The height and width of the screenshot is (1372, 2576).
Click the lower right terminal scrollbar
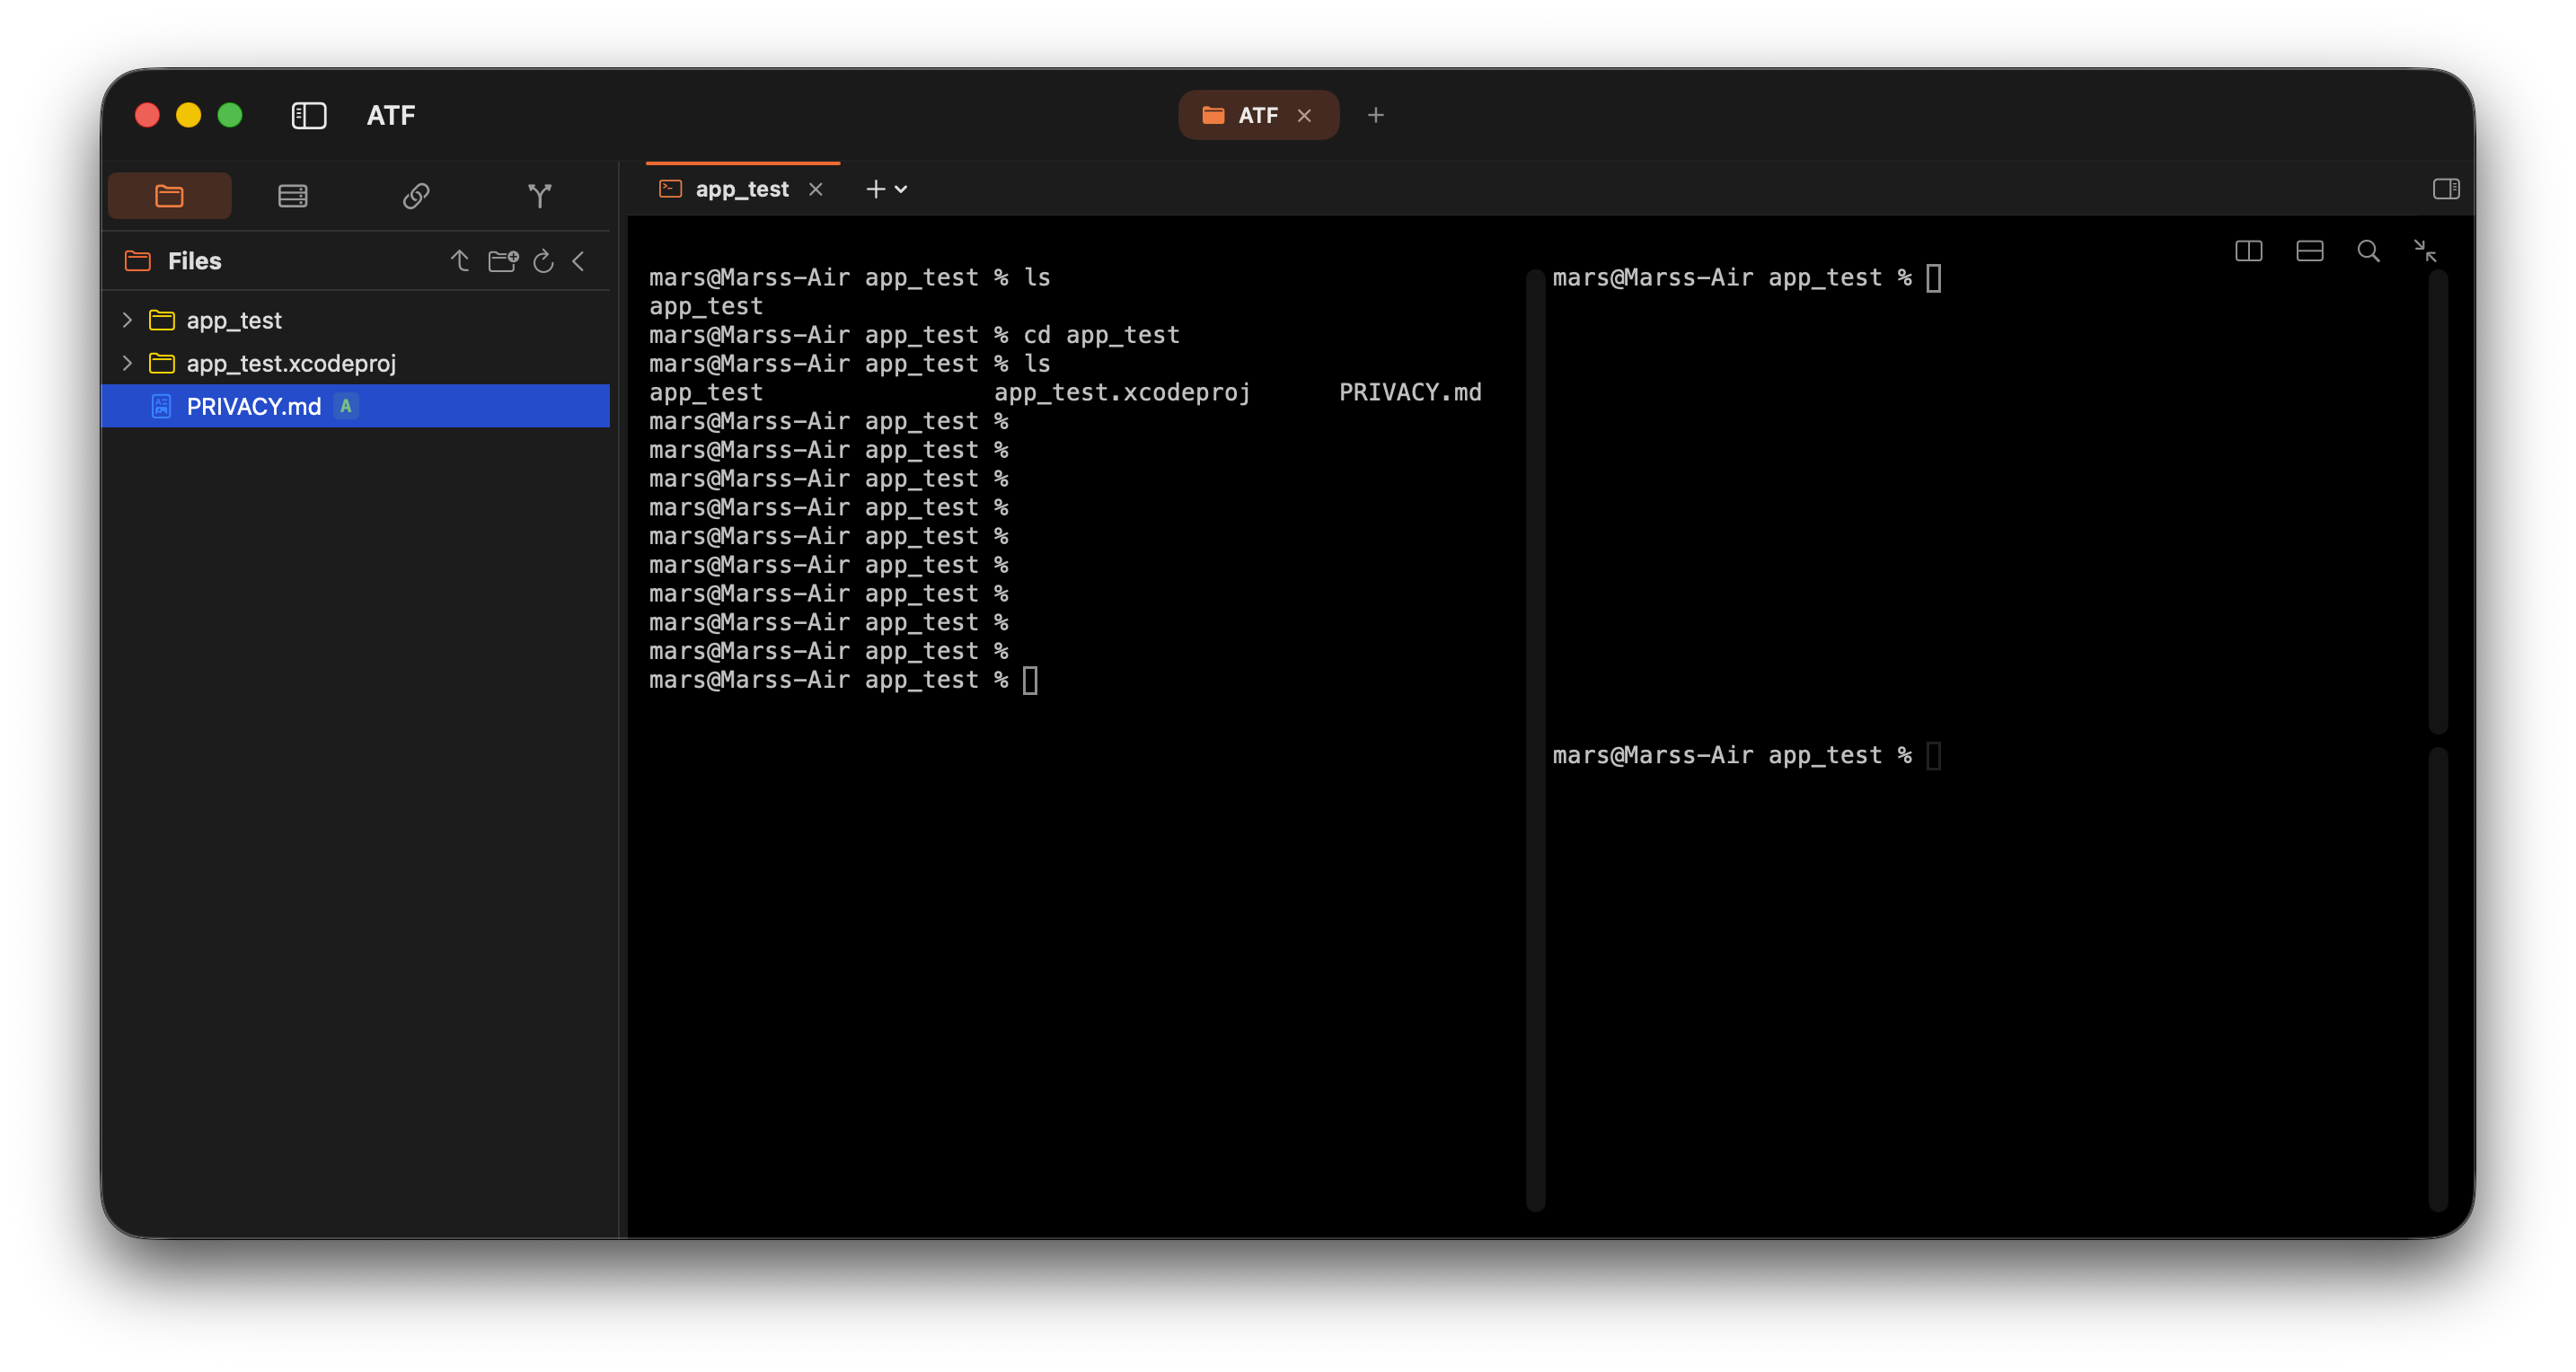coord(2438,980)
